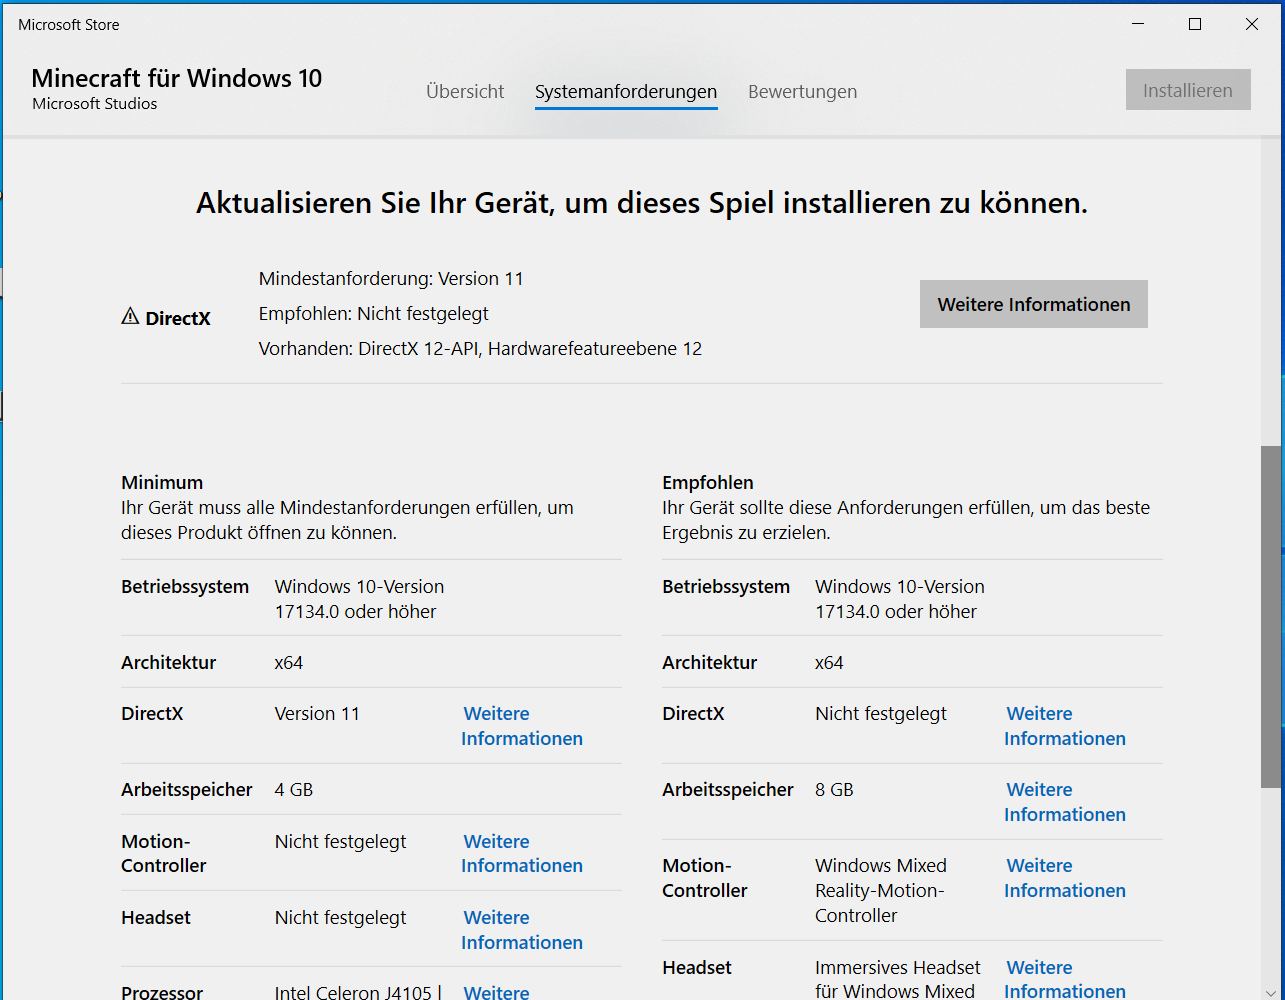1285x1000 pixels.
Task: Click the Minecraft für Windows 10 title
Action: tap(177, 78)
